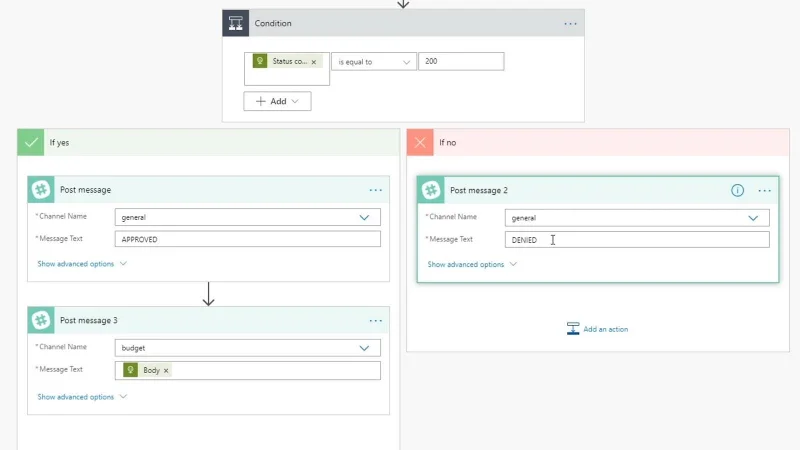Click the Post message 3 Slack icon
Screen dimensions: 800x450
pos(41,320)
